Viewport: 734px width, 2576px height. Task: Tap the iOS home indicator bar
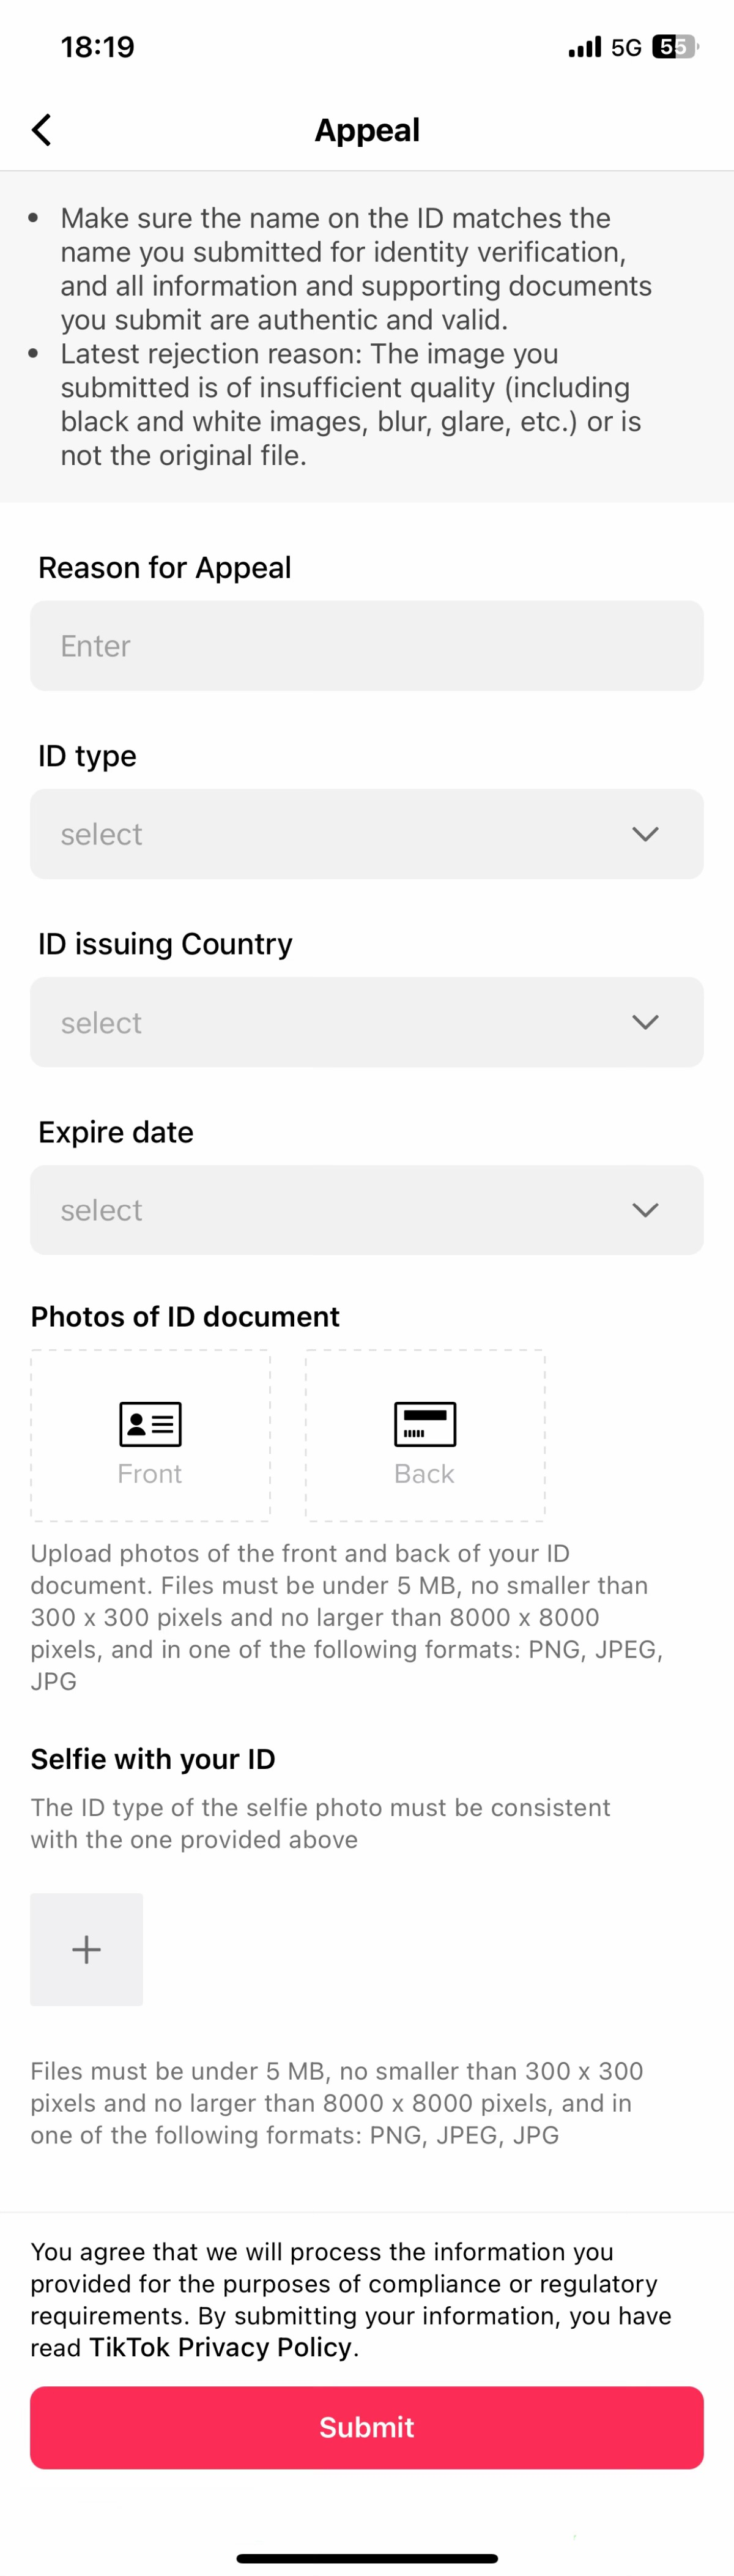click(367, 2558)
